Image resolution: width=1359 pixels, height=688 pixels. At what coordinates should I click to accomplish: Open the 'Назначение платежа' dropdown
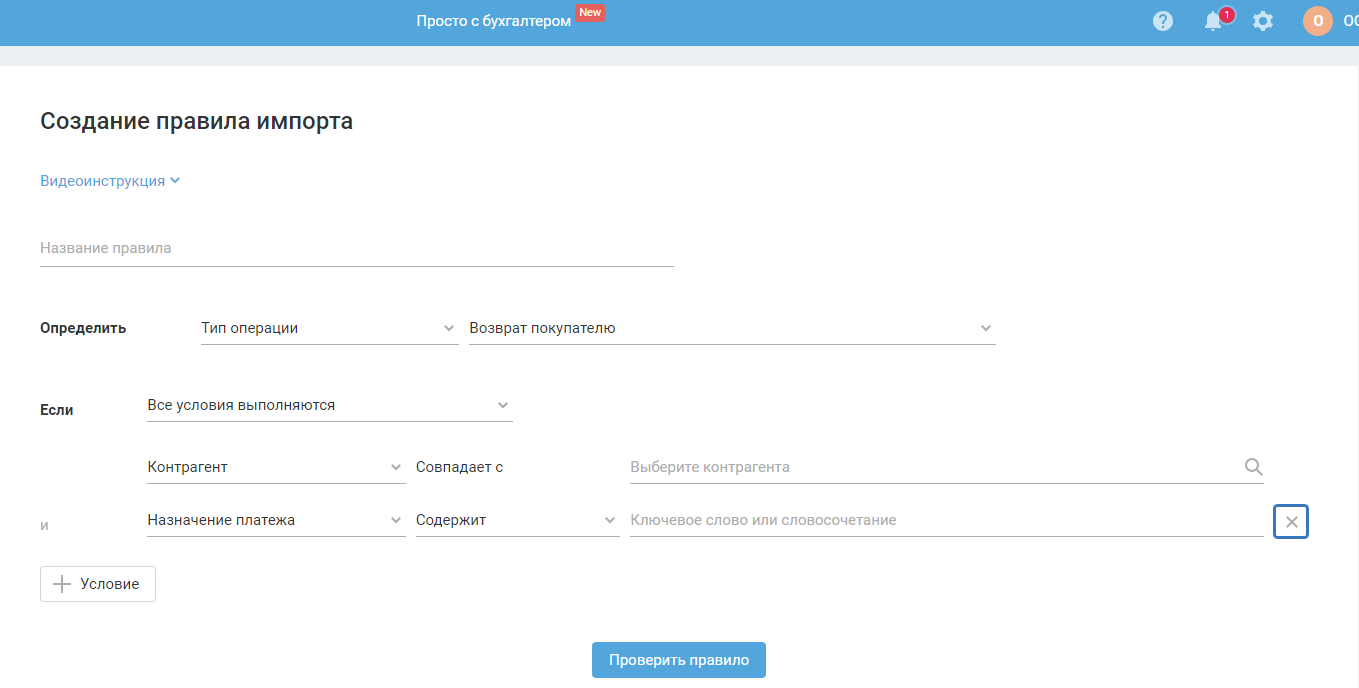pos(276,520)
